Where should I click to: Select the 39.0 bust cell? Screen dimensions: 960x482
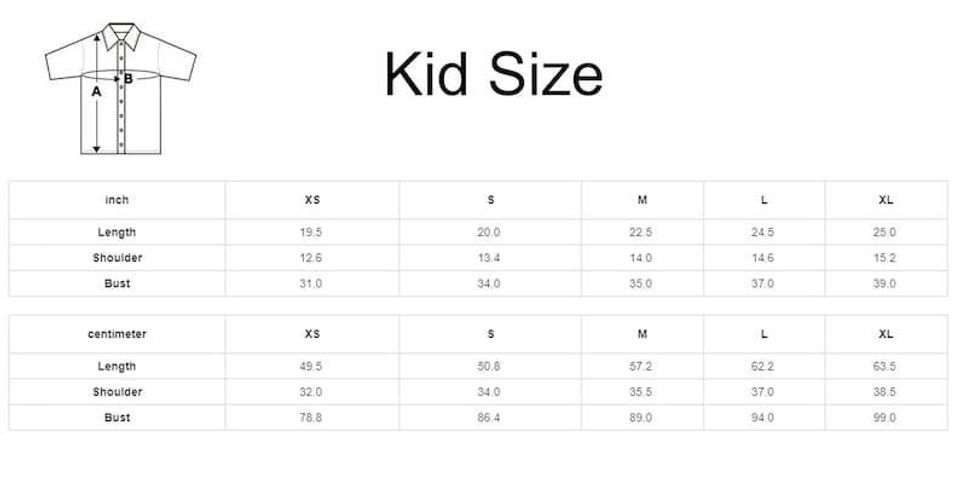click(x=885, y=284)
